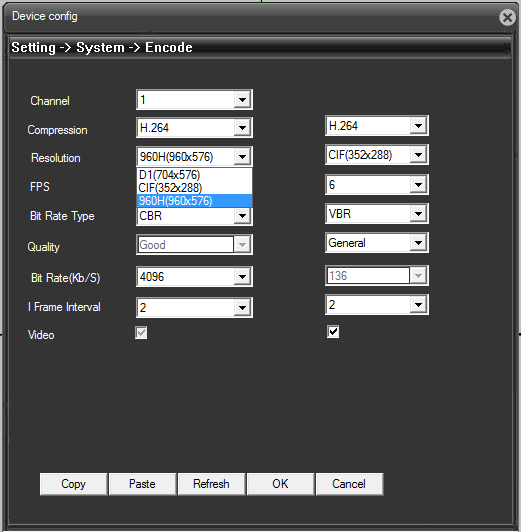This screenshot has height=532, width=521.
Task: Open sub stream CIF(352x288) resolution dropdown
Action: tap(377, 155)
